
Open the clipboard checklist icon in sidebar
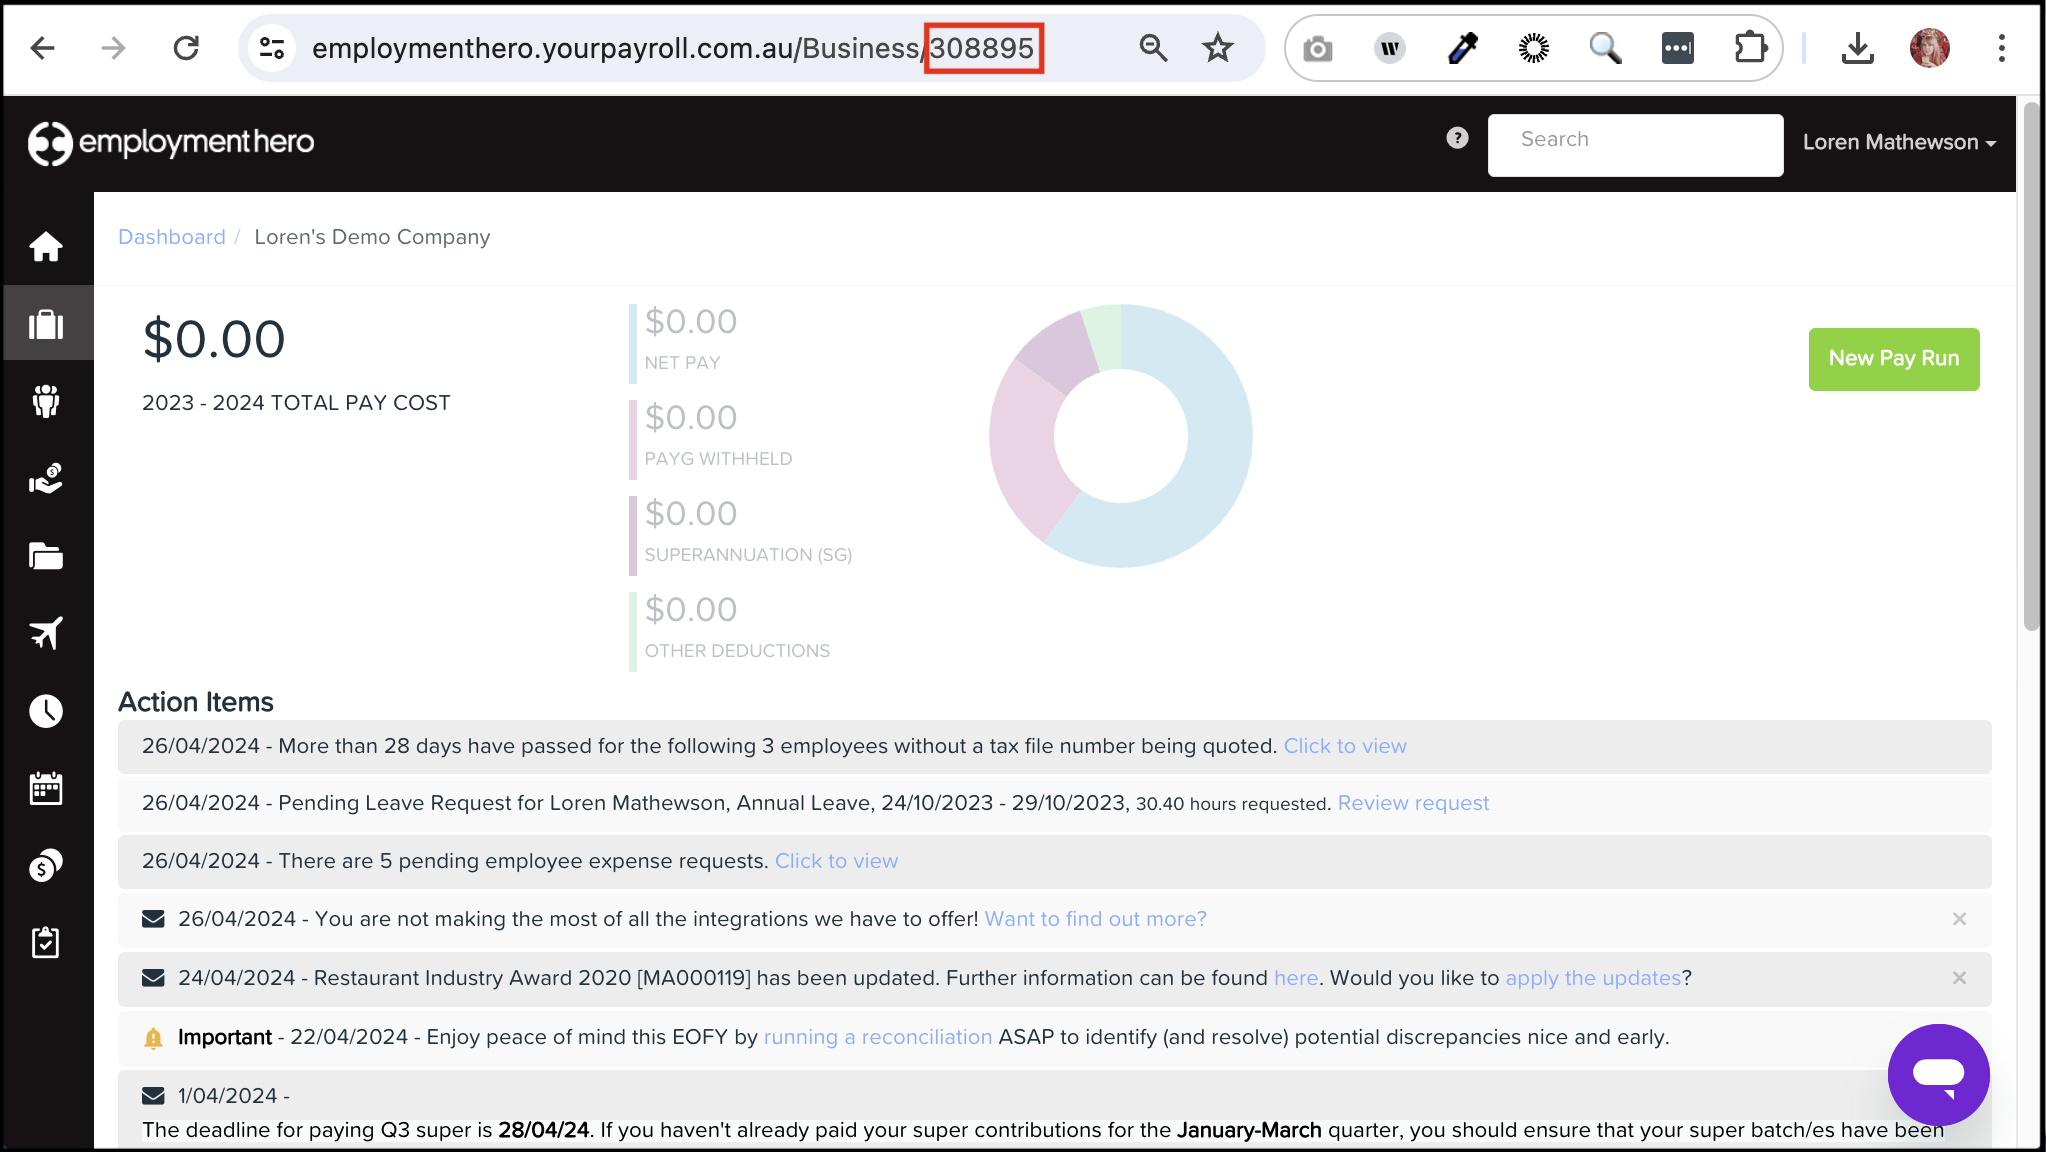coord(46,942)
